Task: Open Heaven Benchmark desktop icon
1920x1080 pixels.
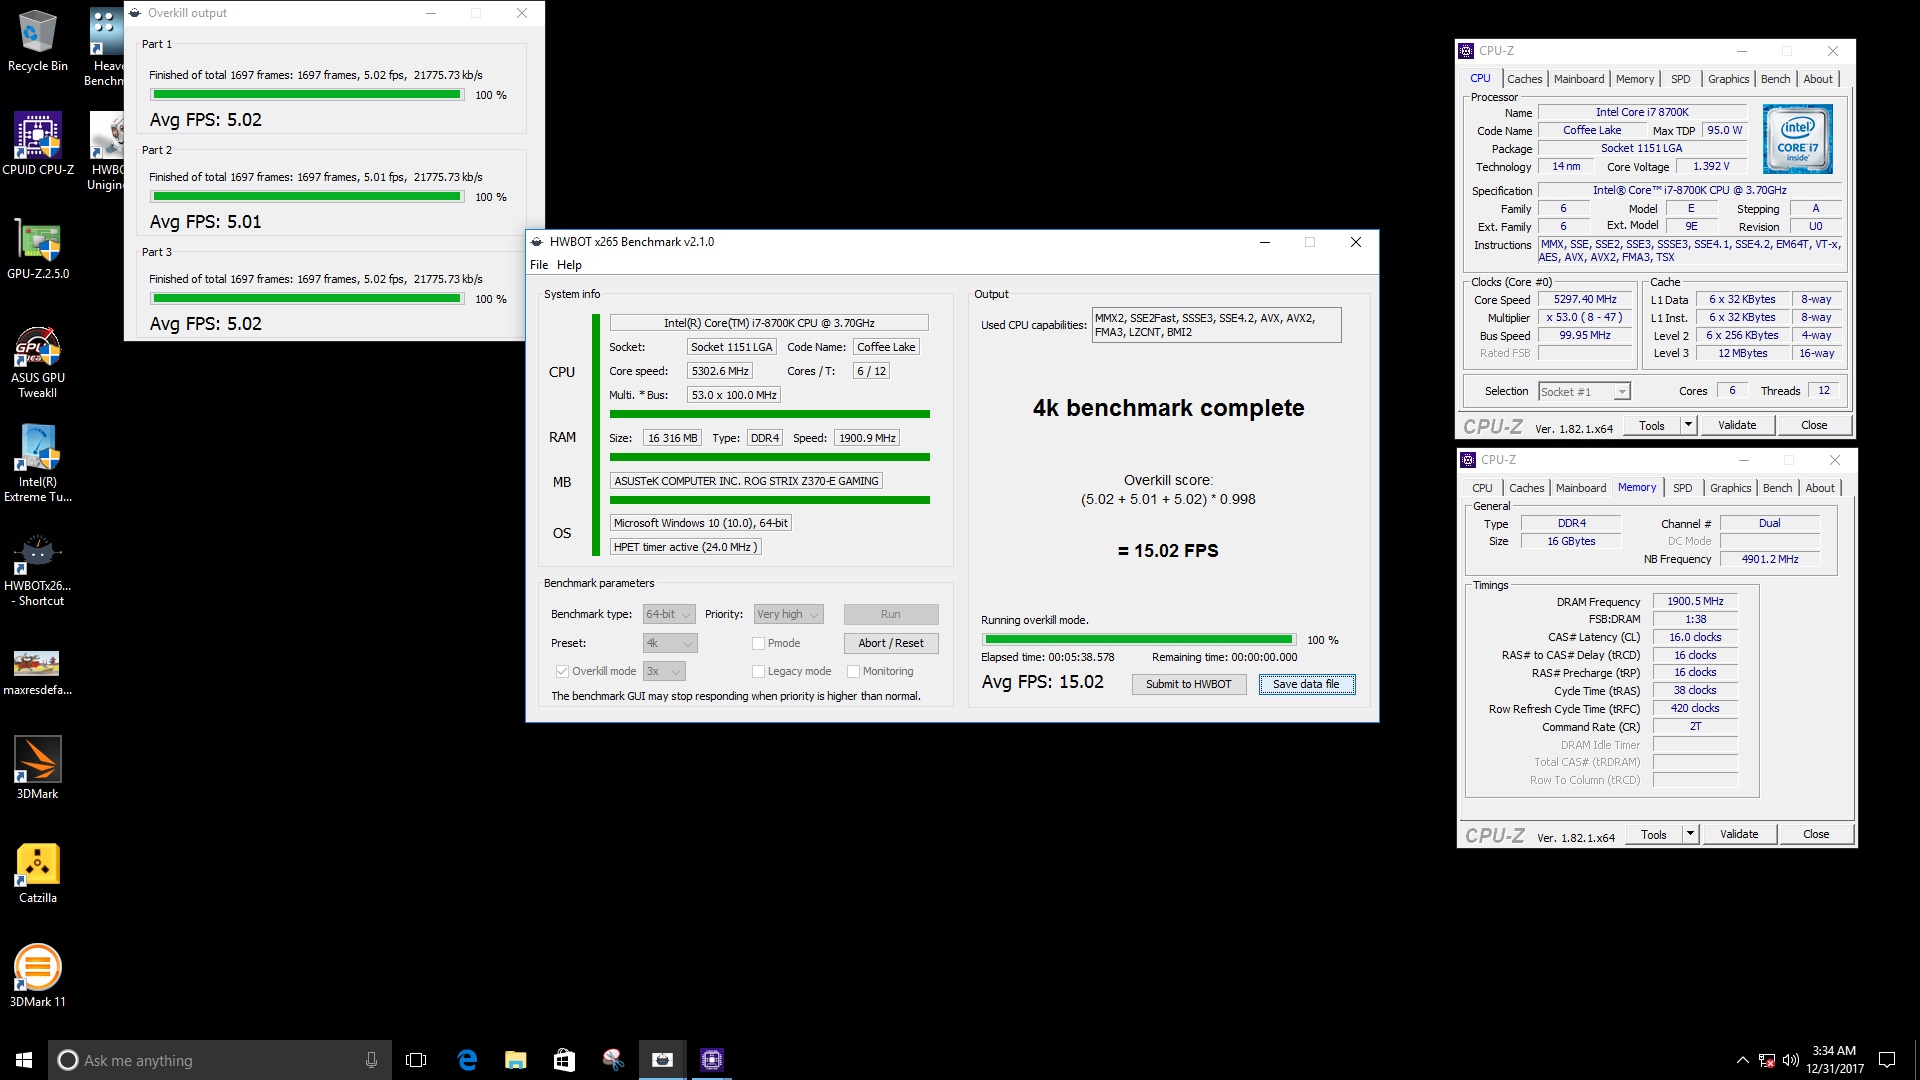Action: (106, 47)
